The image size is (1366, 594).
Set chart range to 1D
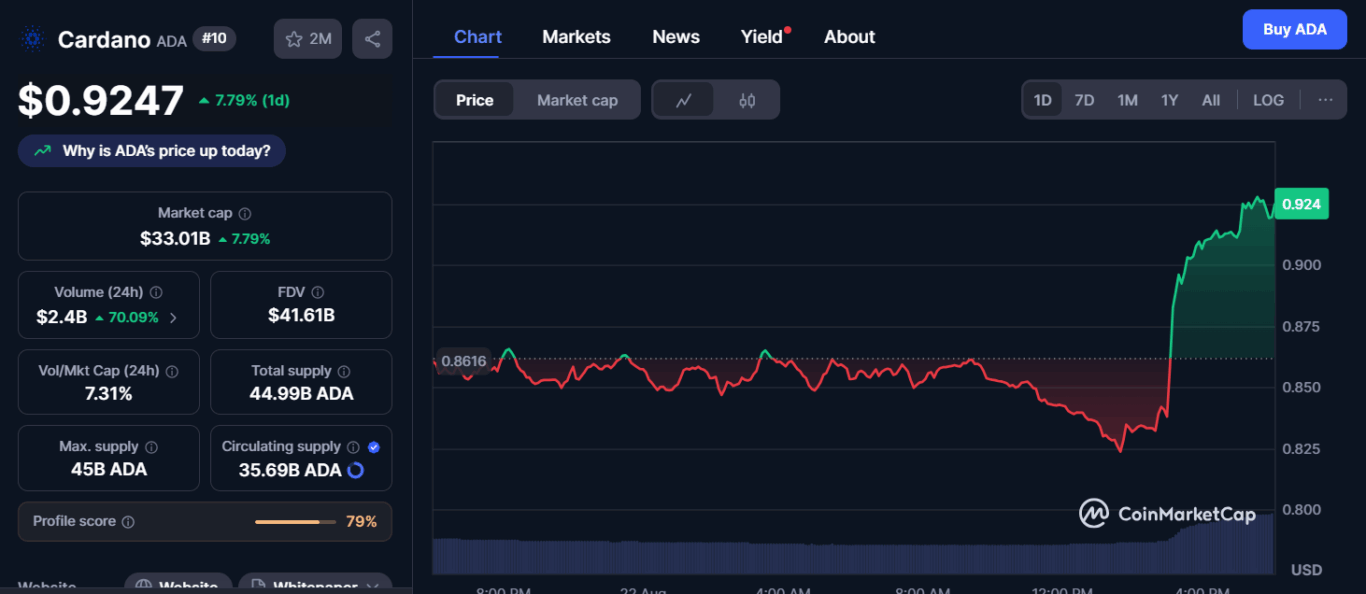[x=1043, y=100]
